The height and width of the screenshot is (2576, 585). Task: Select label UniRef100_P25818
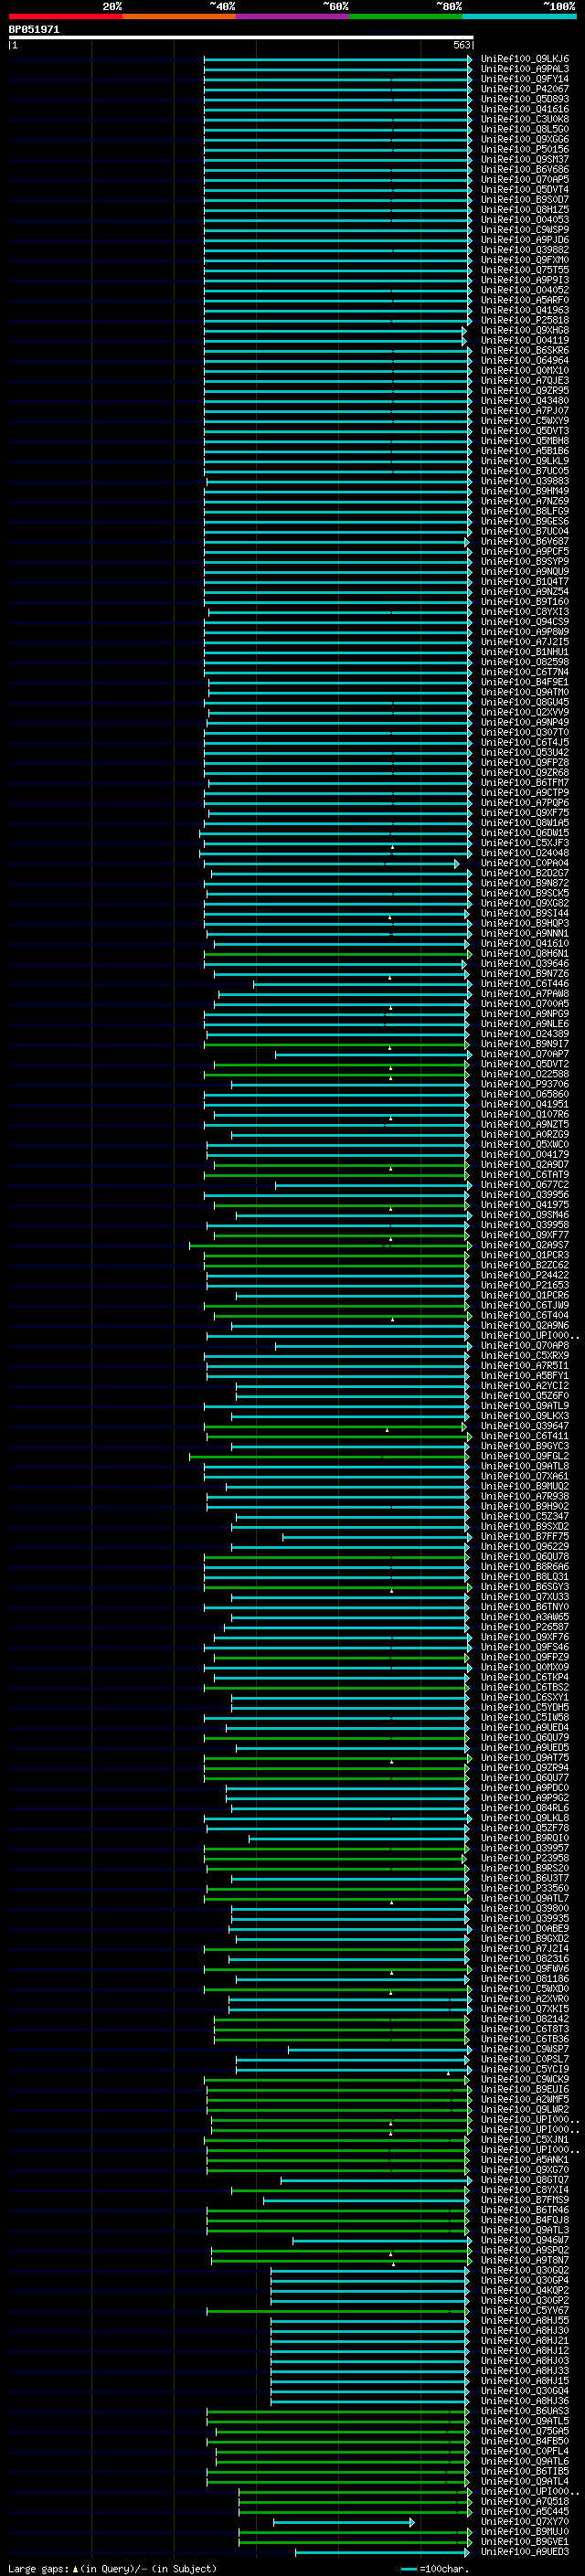pos(525,320)
